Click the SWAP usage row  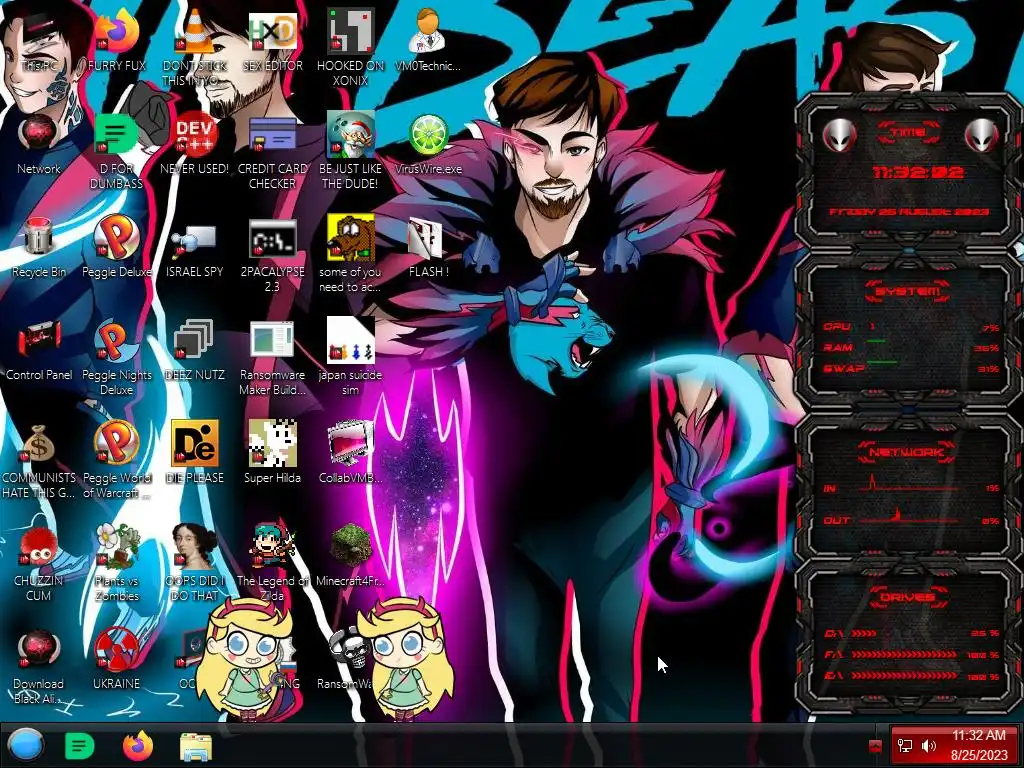(x=910, y=368)
